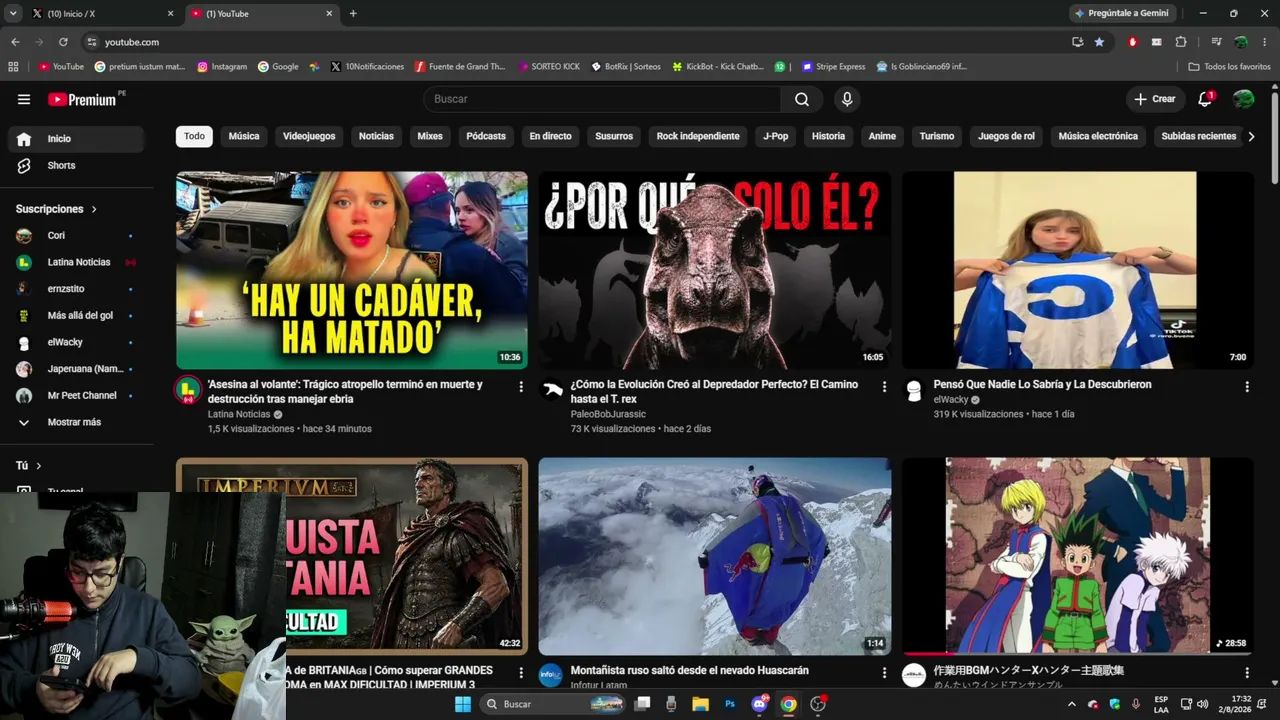The width and height of the screenshot is (1280, 720).
Task: Reload the page in Chrome
Action: (63, 42)
